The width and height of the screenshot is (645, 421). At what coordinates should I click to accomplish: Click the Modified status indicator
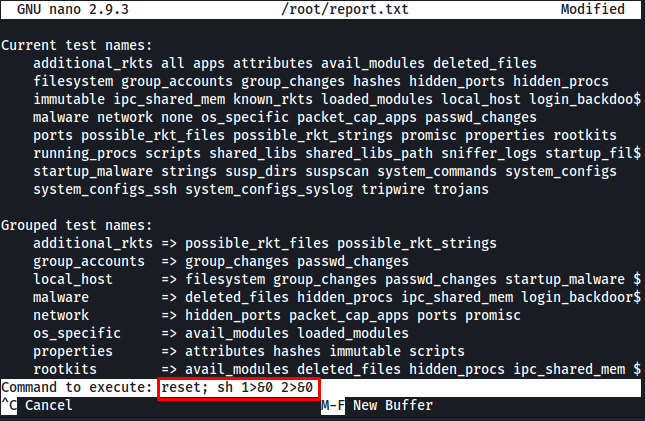point(593,9)
